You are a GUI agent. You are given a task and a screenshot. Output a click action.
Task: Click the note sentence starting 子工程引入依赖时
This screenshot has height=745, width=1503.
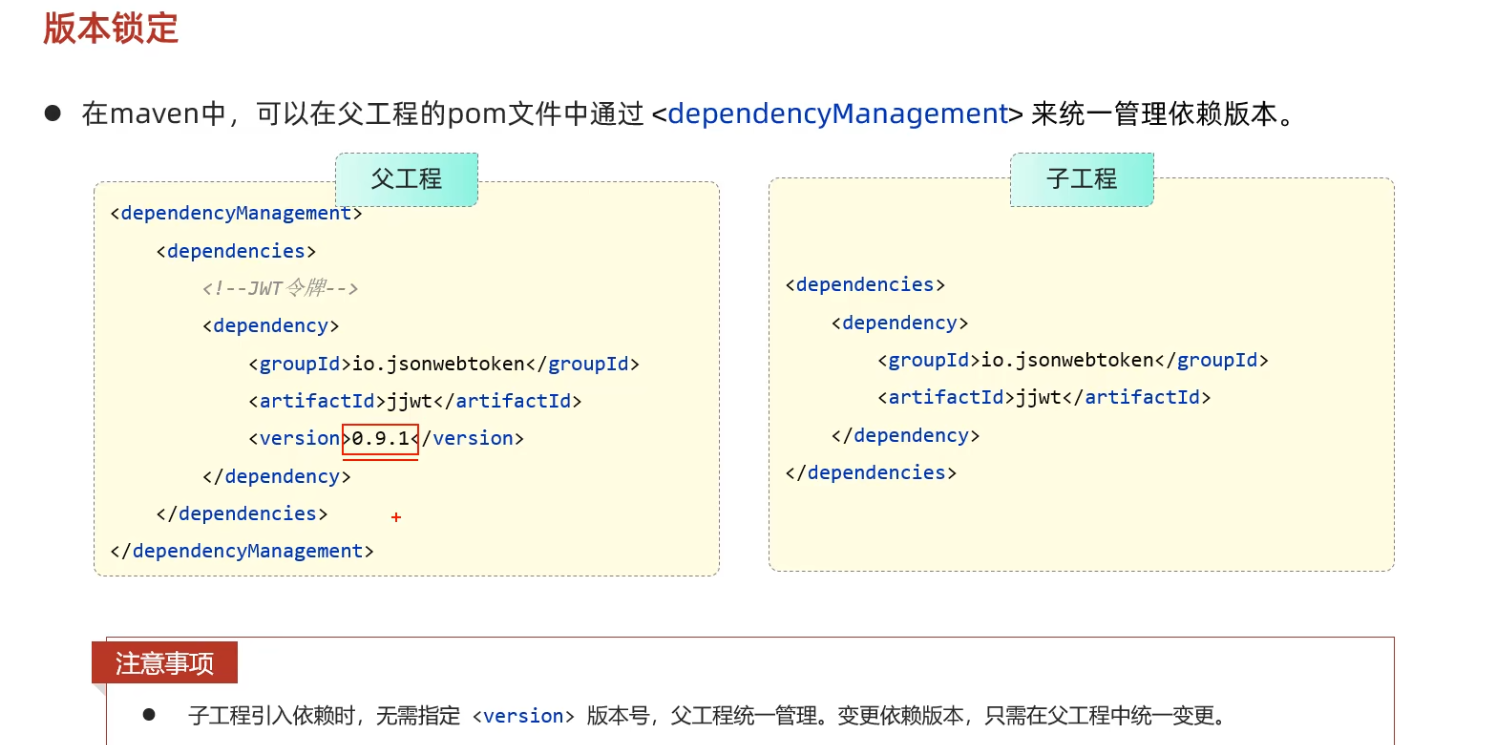[707, 716]
